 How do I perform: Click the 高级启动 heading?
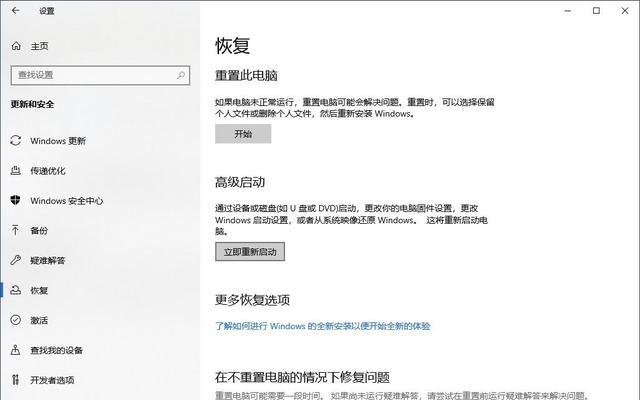240,182
